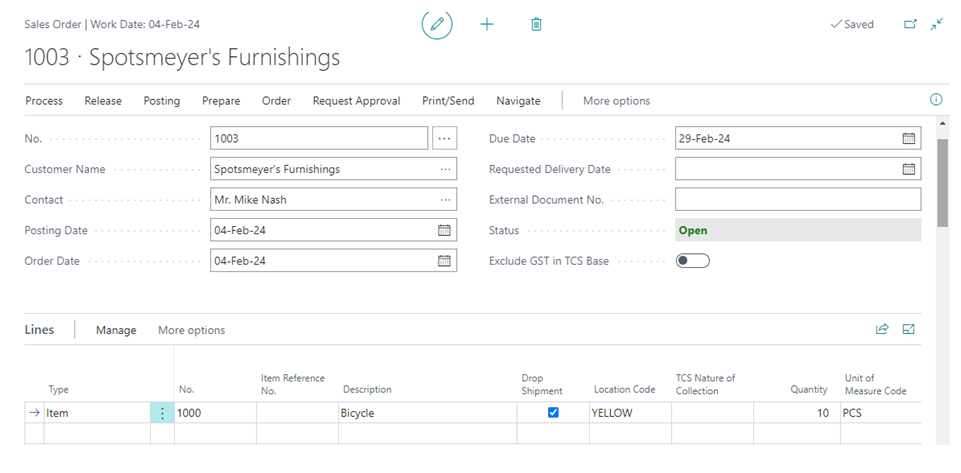Viewport: 961px width, 473px height.
Task: Click the Unit of Measure Code header
Action: coord(875,384)
